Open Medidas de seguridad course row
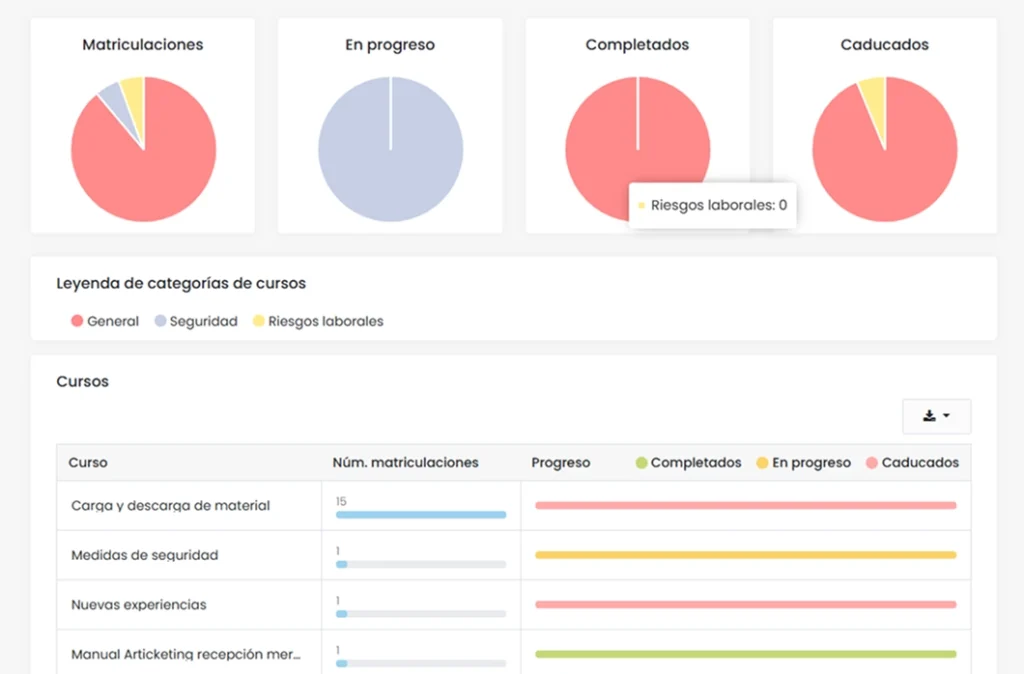The width and height of the screenshot is (1024, 674). point(144,555)
